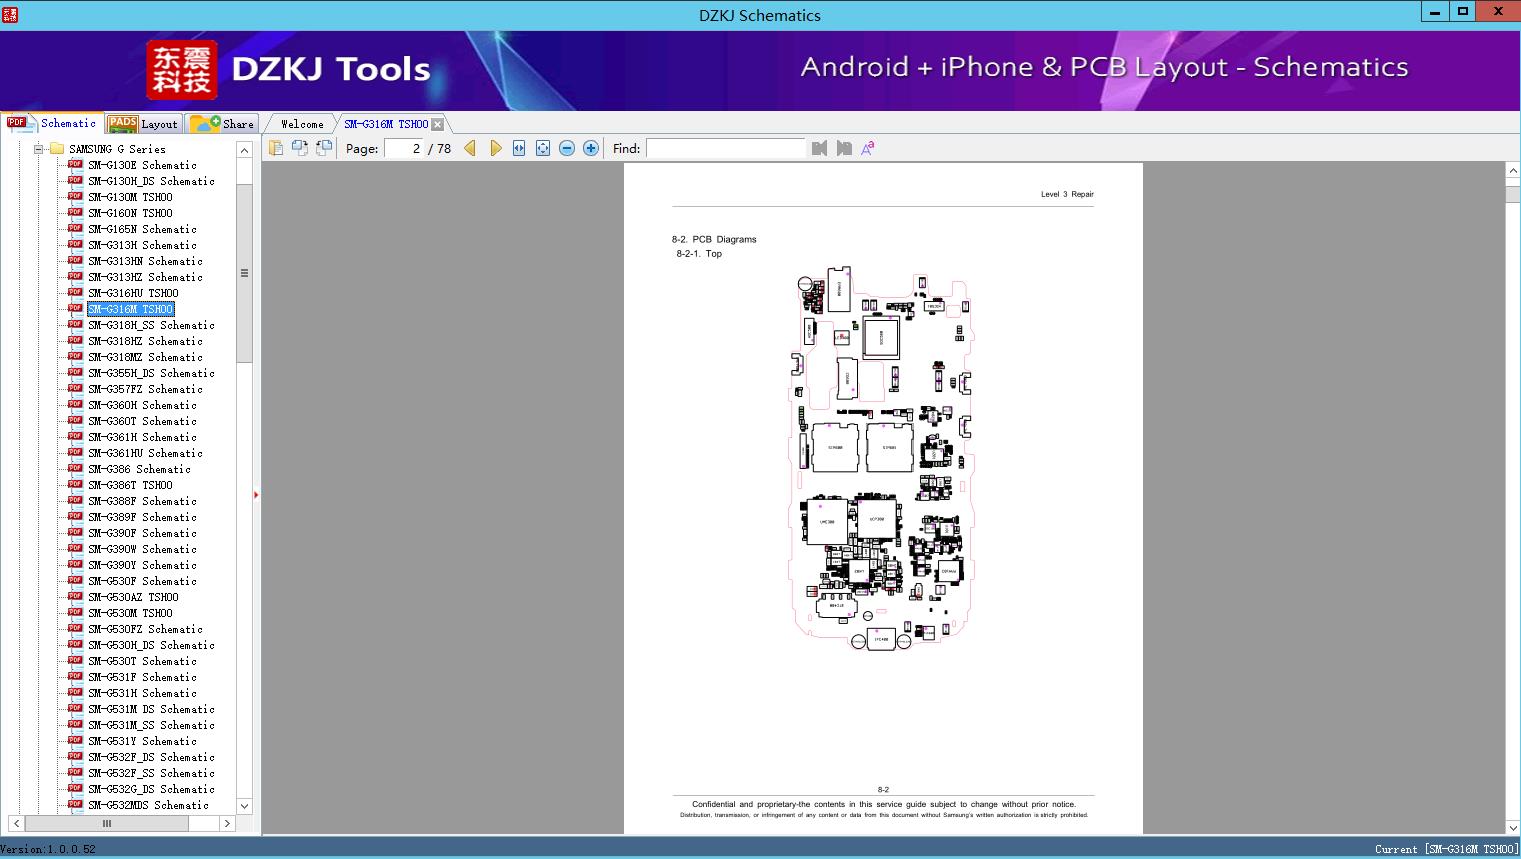Click PDF icon beside SM-G531Y Schematic
Viewport: 1521px width, 859px height.
coord(75,740)
